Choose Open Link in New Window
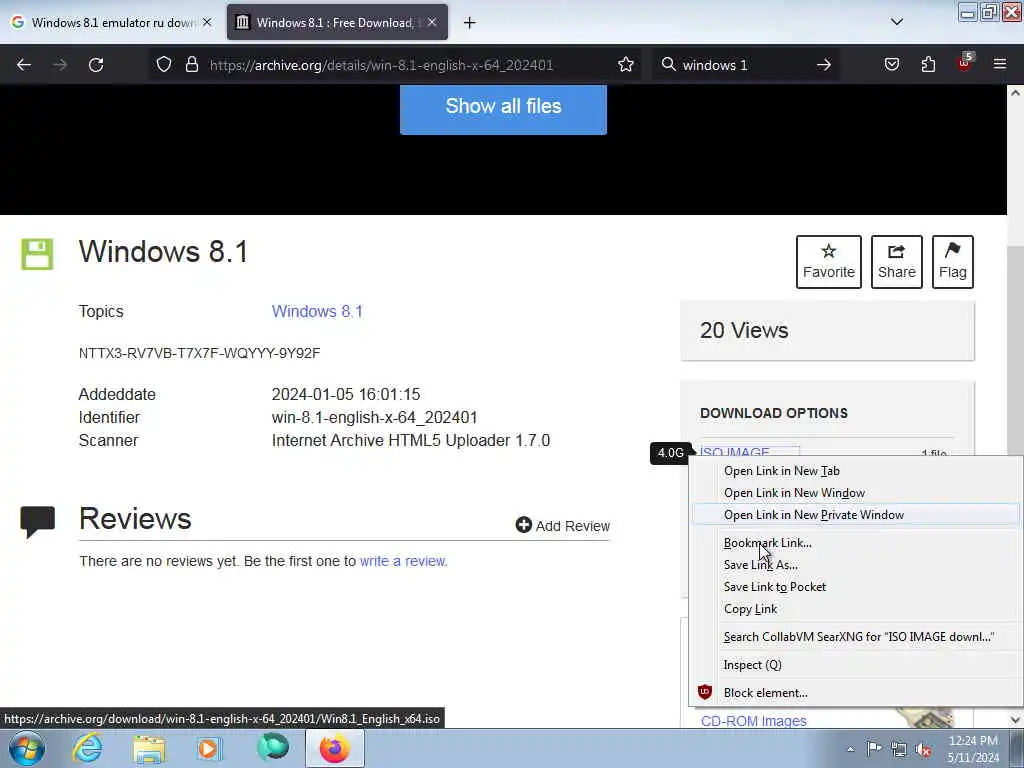Viewport: 1024px width, 768px height. pos(856,493)
